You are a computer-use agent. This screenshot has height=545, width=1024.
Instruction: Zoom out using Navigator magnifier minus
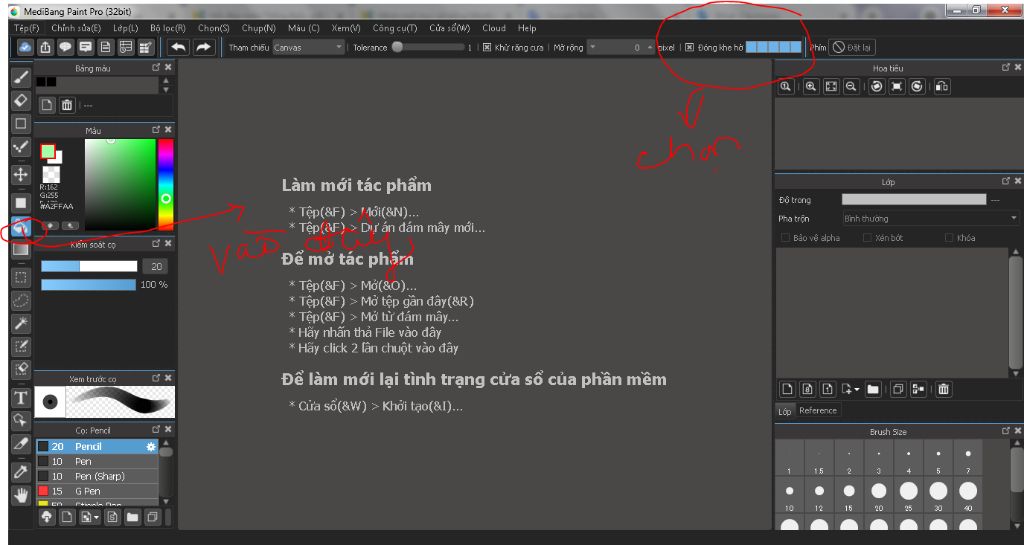tap(851, 86)
